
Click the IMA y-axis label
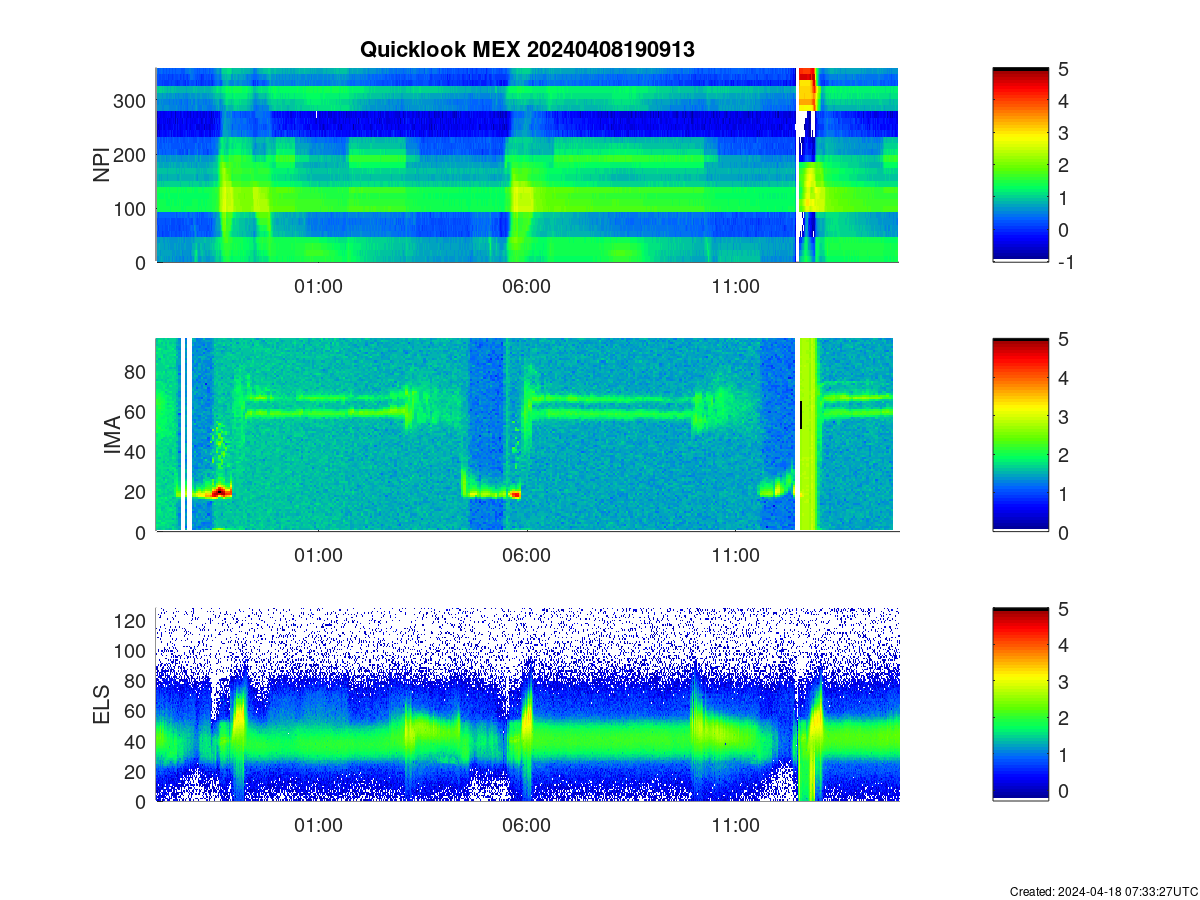tap(111, 436)
